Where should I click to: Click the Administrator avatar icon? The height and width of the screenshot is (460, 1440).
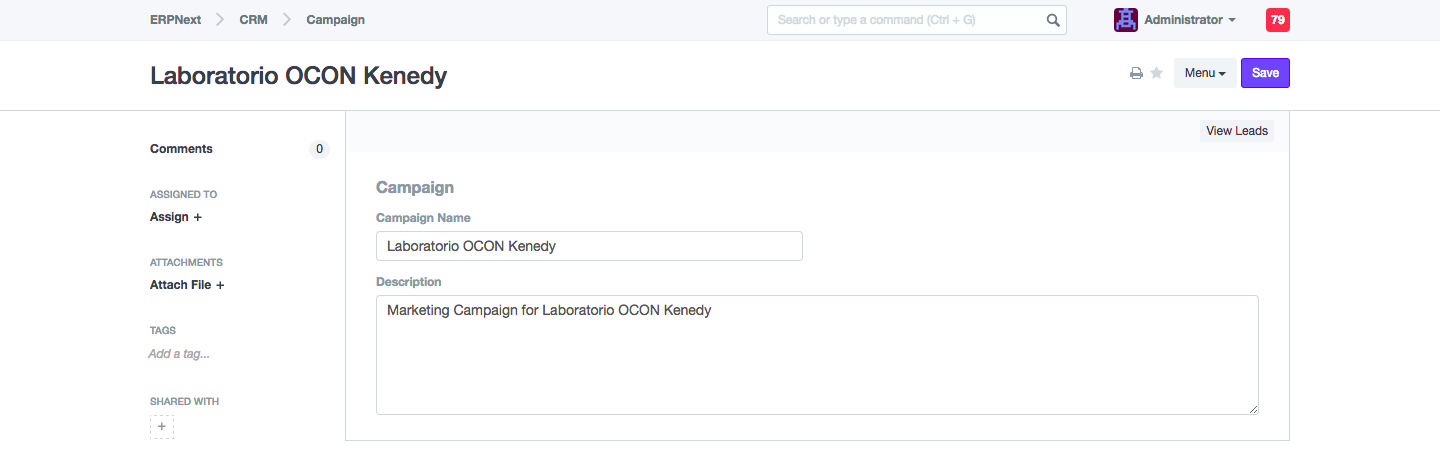coord(1126,20)
